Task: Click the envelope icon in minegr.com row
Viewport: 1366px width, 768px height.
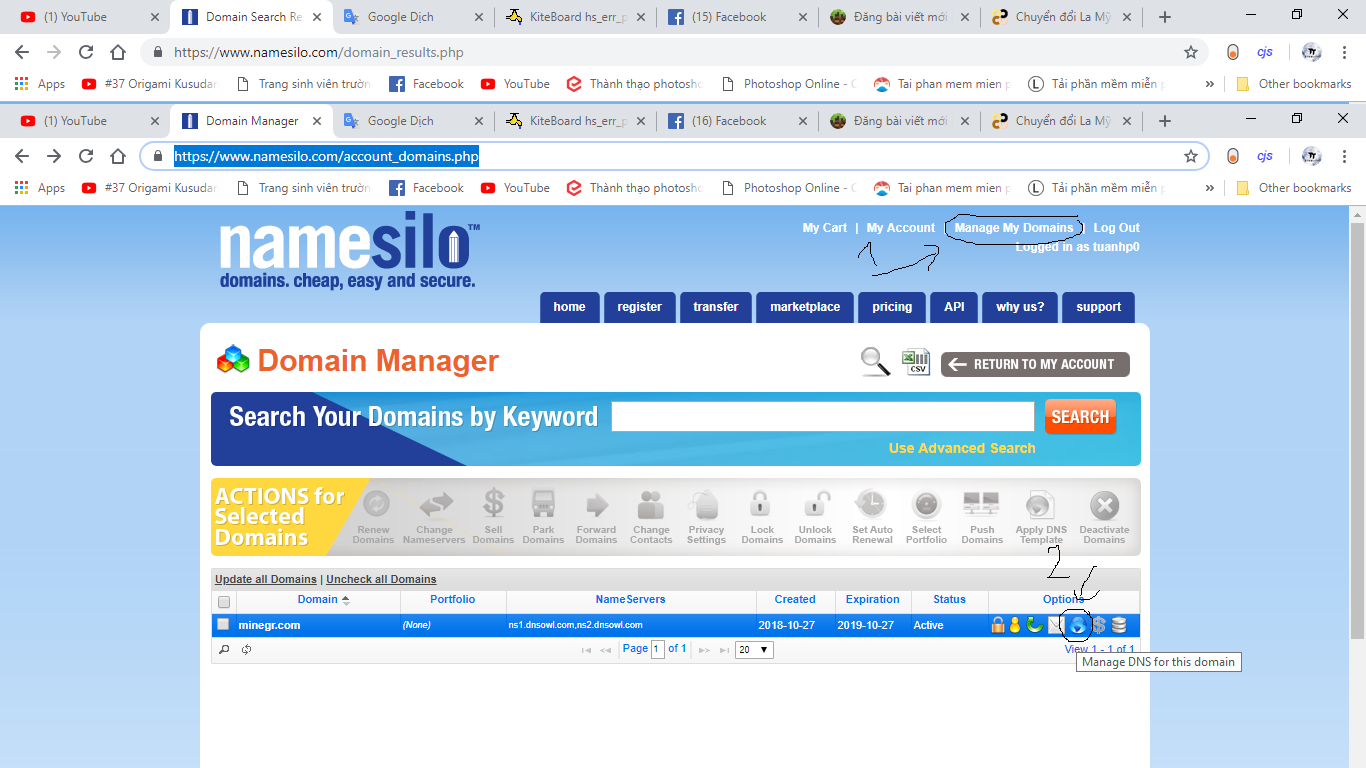Action: (x=1055, y=625)
